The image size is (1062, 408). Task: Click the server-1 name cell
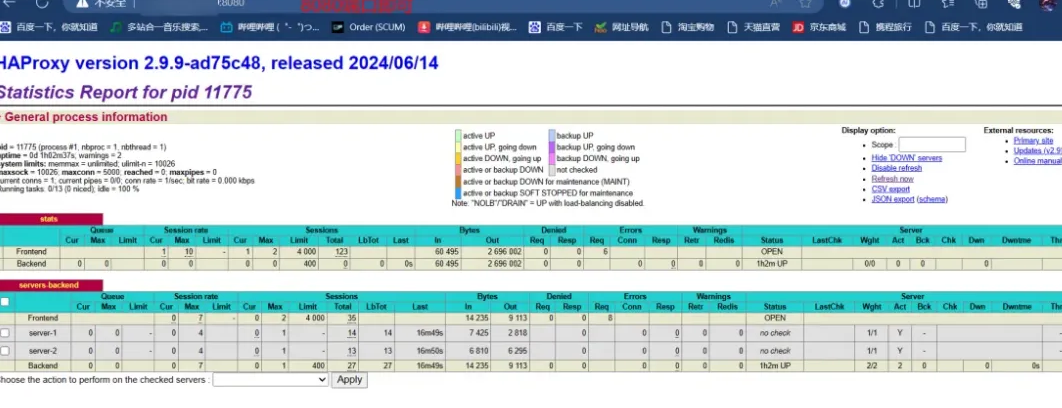coord(43,333)
